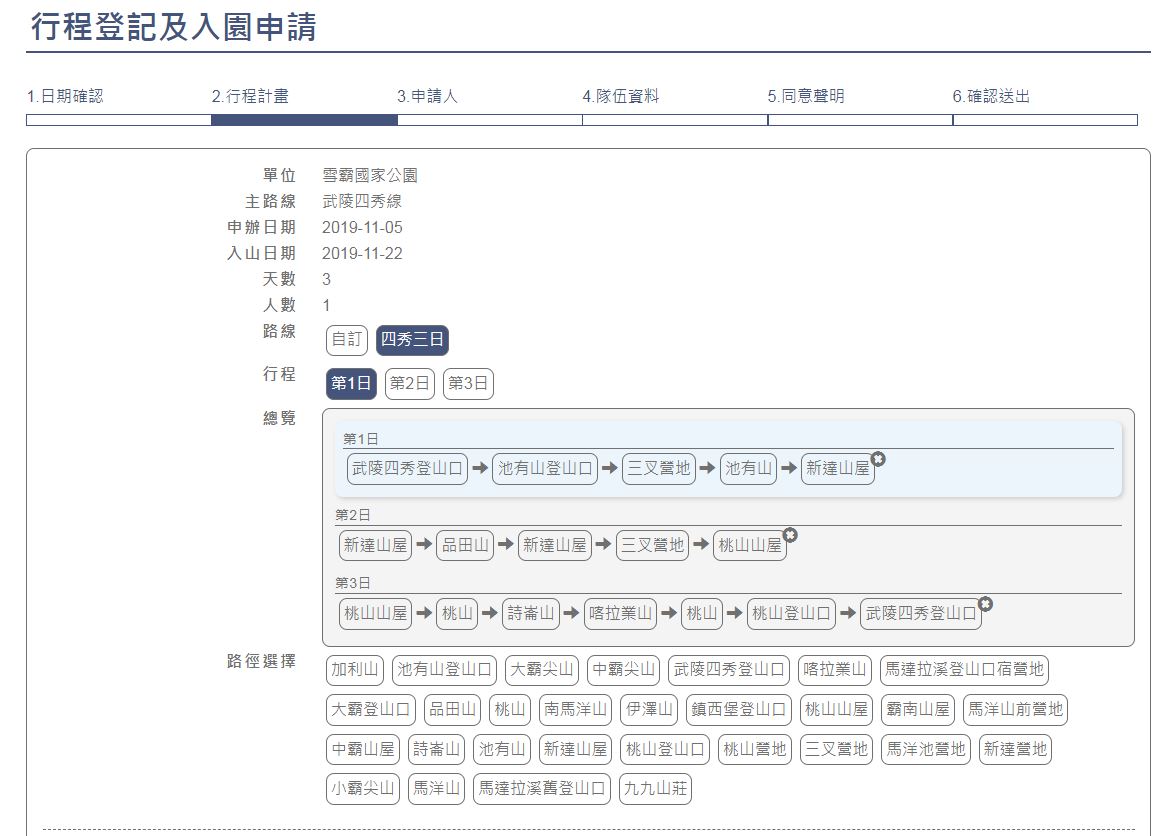
Task: Add 武陵四秀登山口 from 路徑選擇 list
Action: [x=729, y=670]
